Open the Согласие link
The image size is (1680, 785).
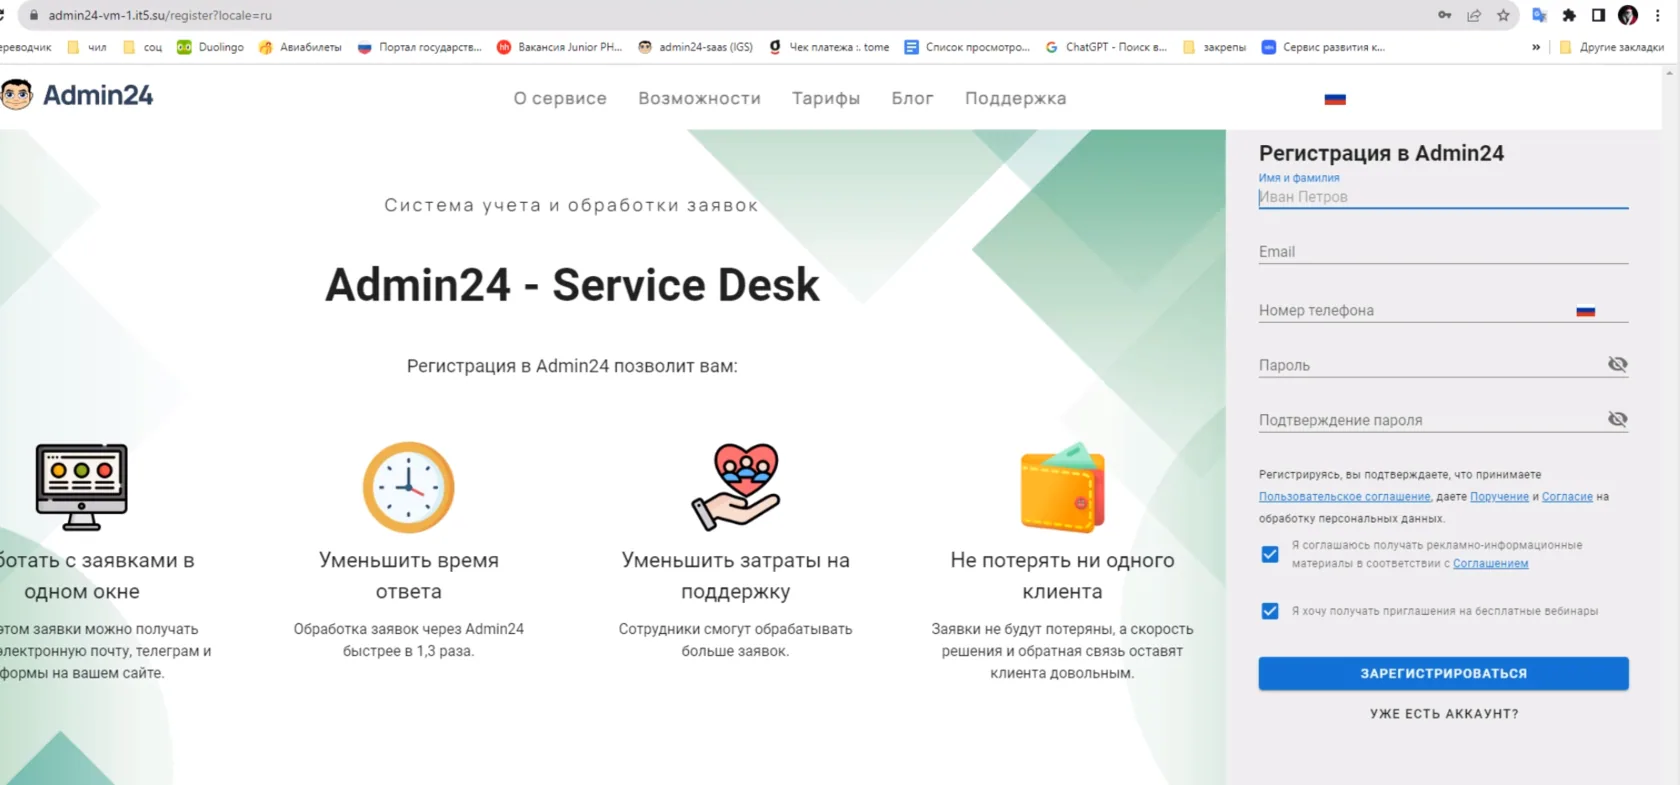coord(1567,497)
